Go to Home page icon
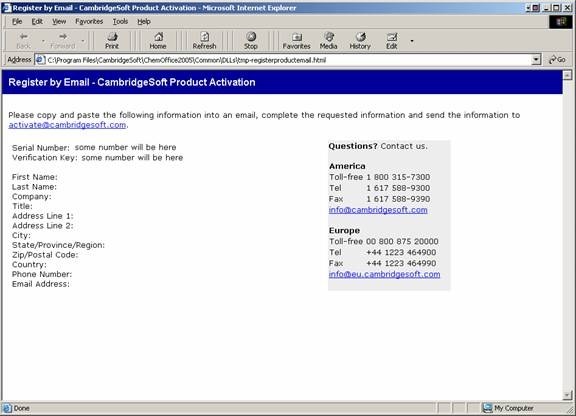The width and height of the screenshot is (576, 416). coord(158,40)
